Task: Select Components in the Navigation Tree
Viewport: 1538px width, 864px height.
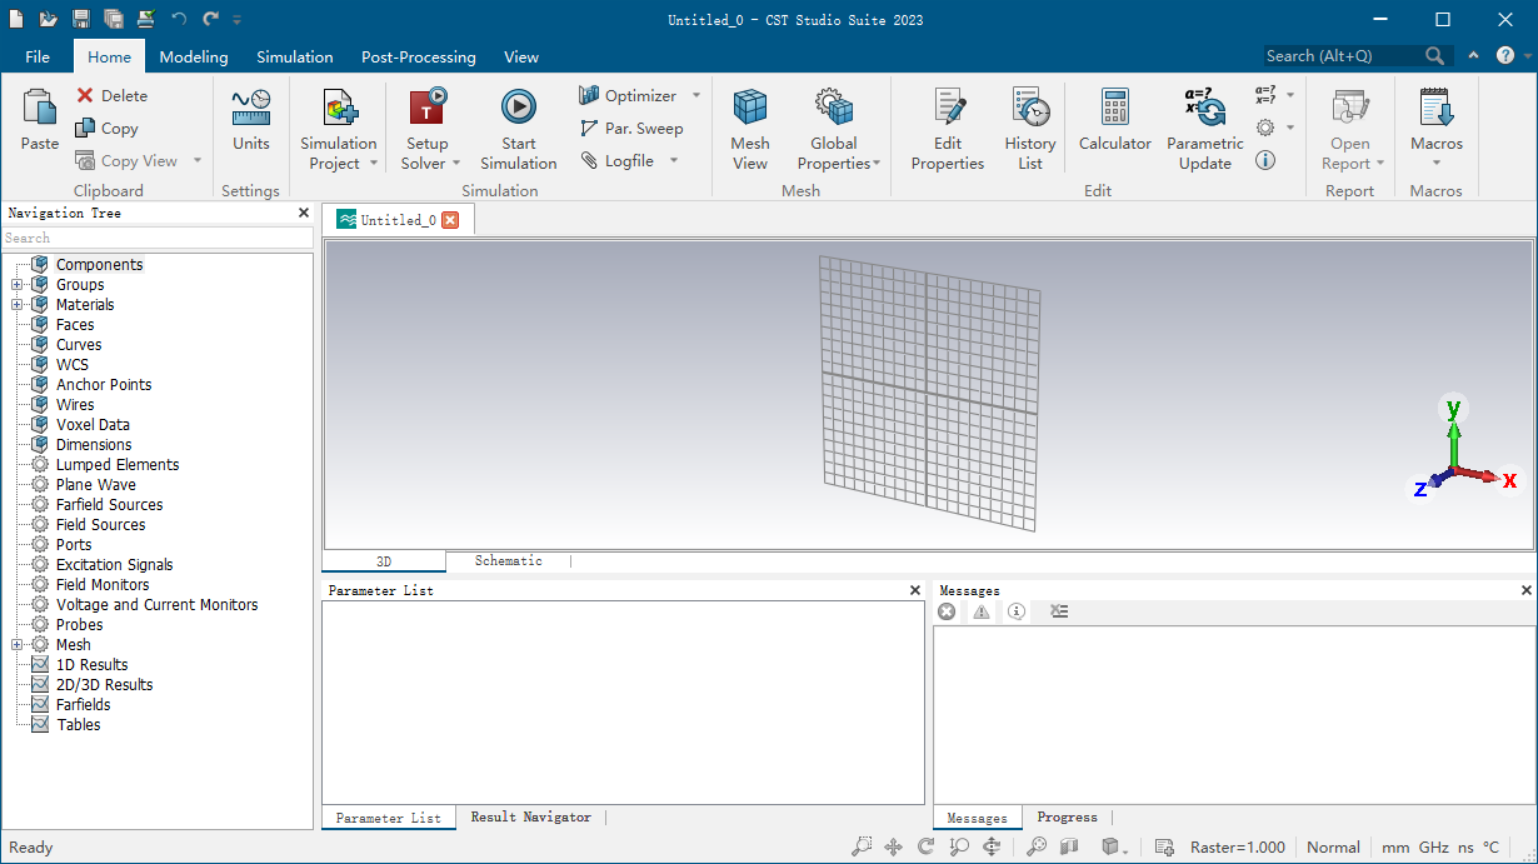Action: (99, 264)
